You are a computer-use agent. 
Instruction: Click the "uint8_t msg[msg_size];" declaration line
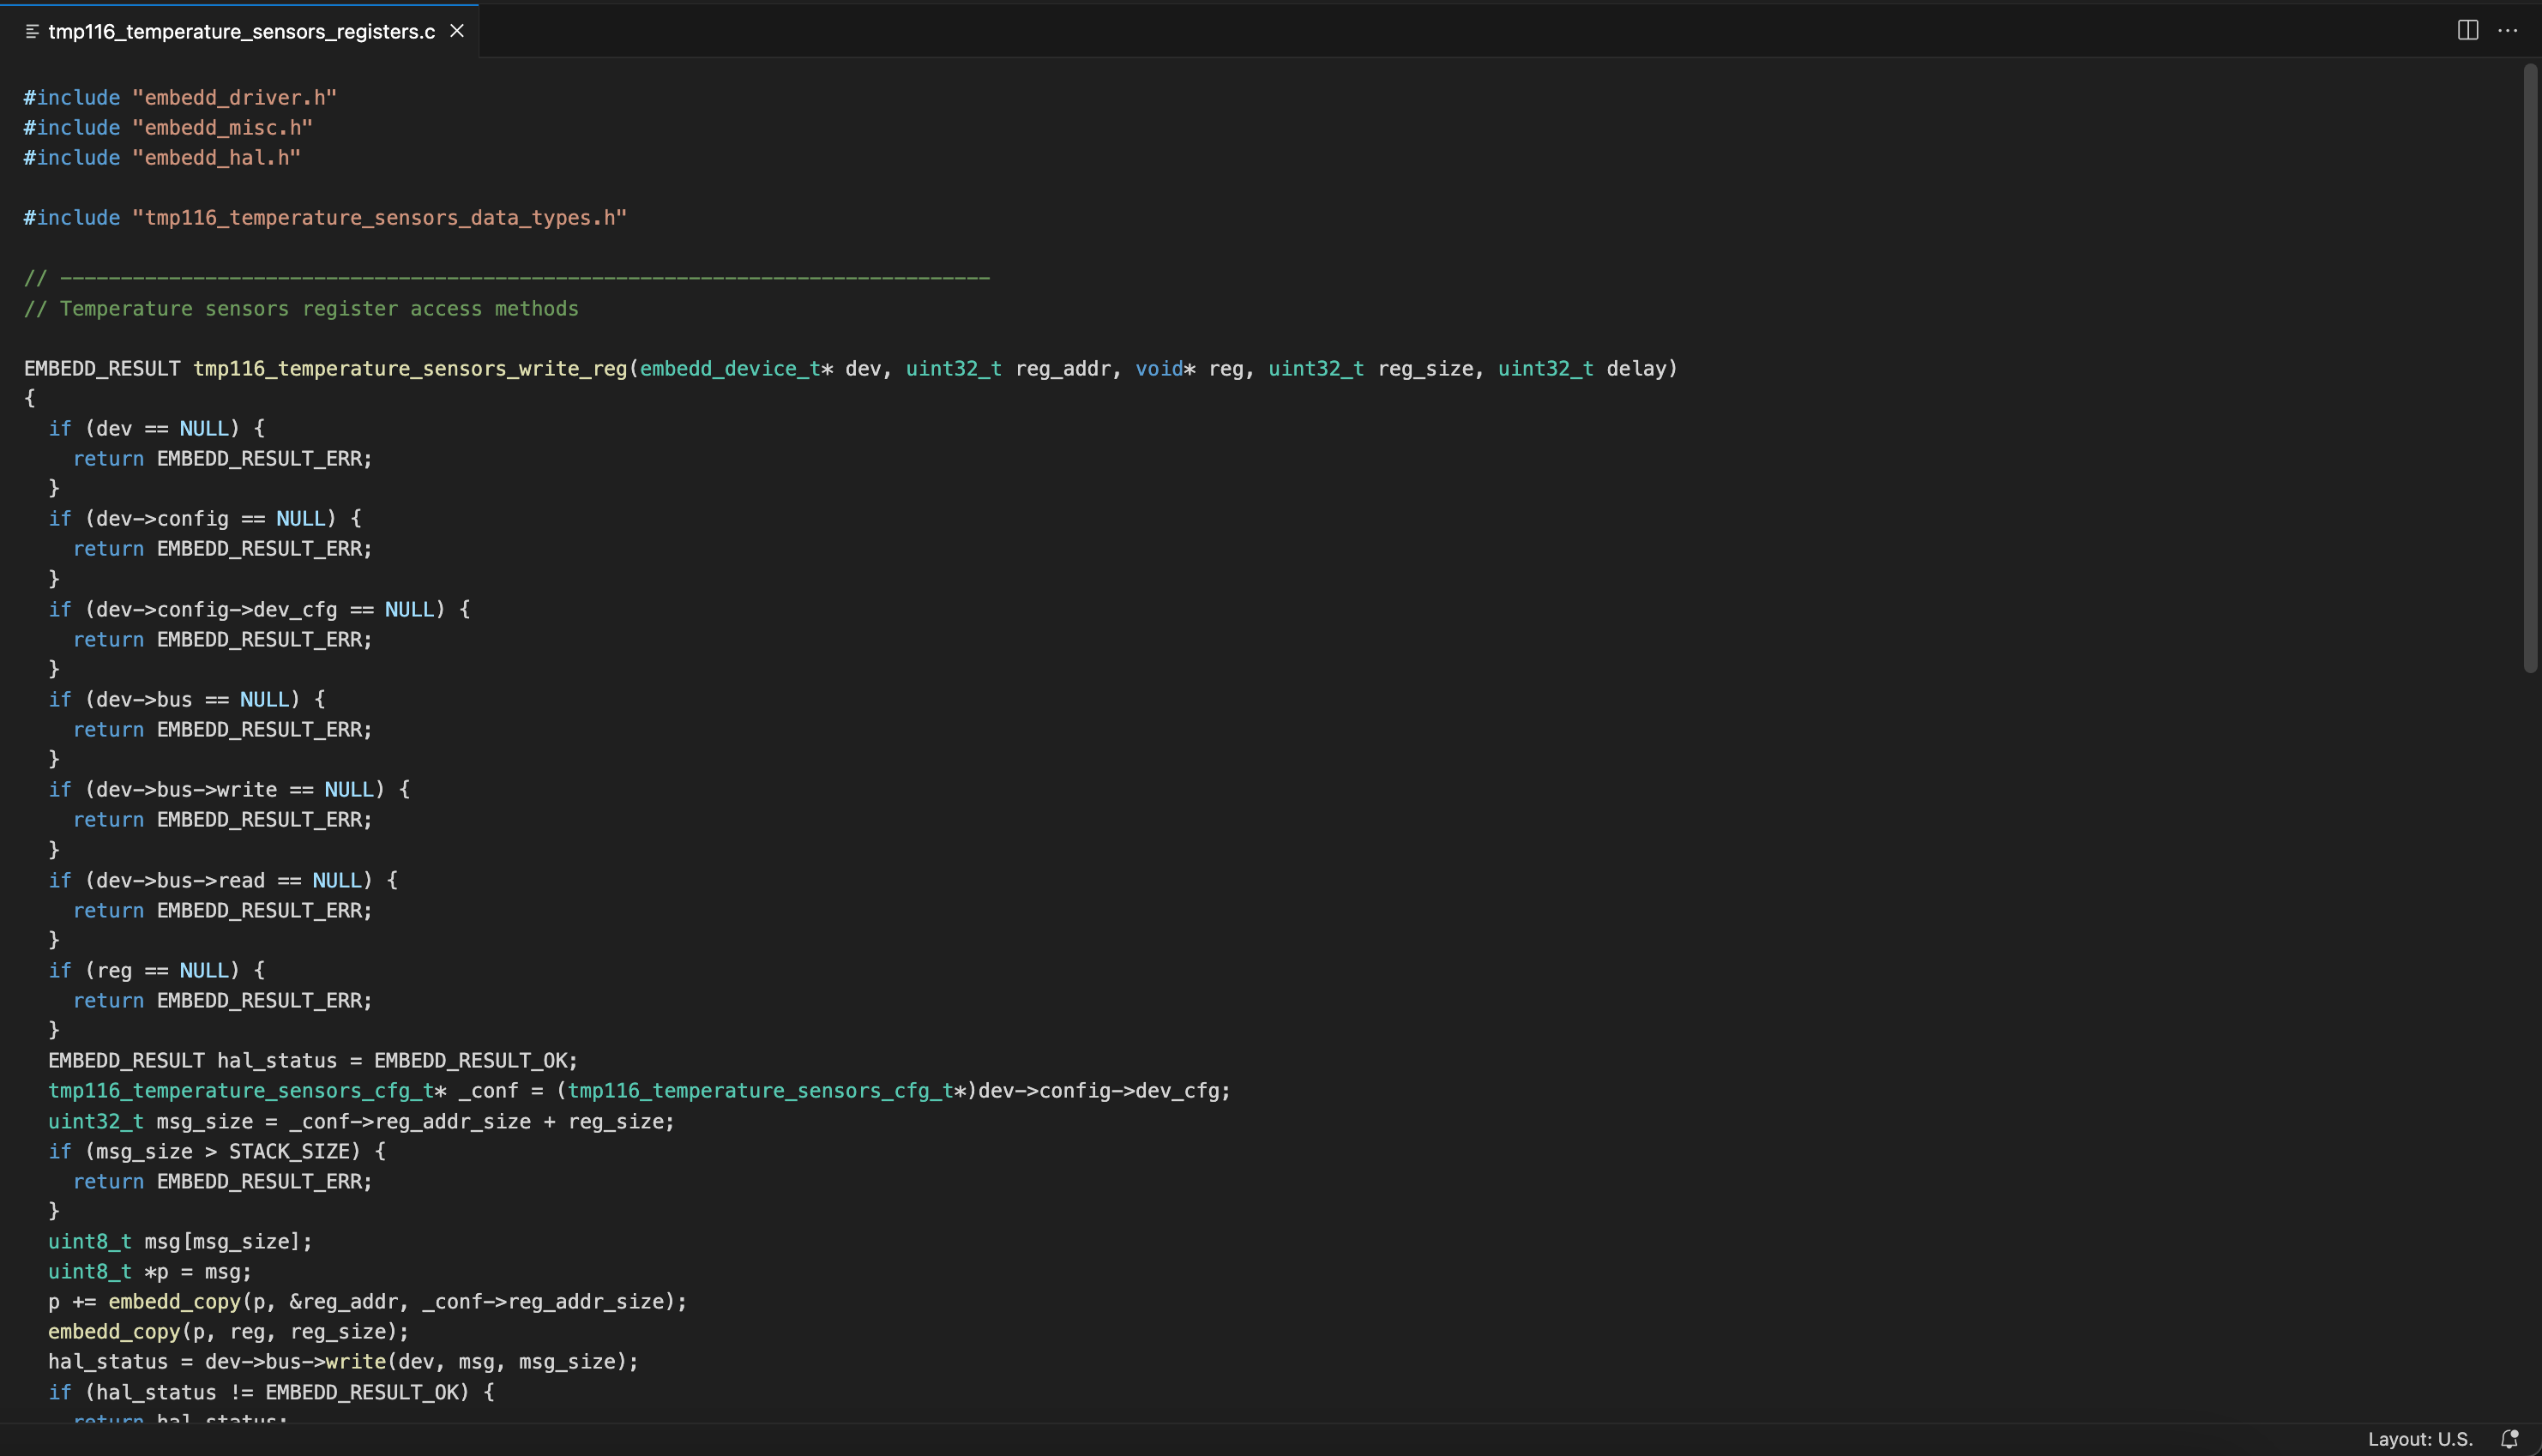[x=180, y=1241]
